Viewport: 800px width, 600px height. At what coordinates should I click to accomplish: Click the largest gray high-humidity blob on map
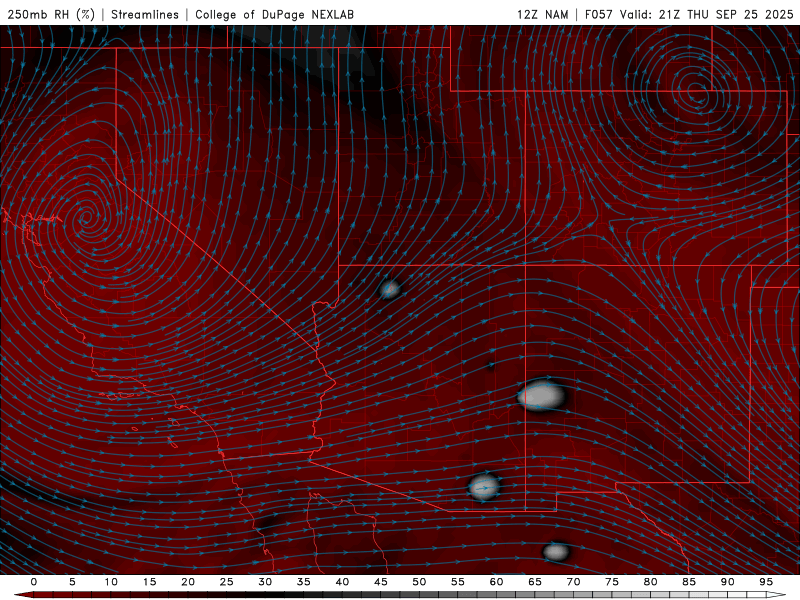(541, 395)
